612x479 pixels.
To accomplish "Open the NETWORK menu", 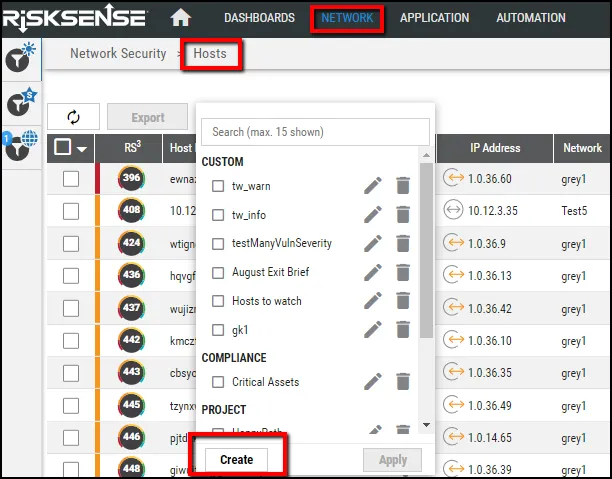I will click(x=347, y=18).
